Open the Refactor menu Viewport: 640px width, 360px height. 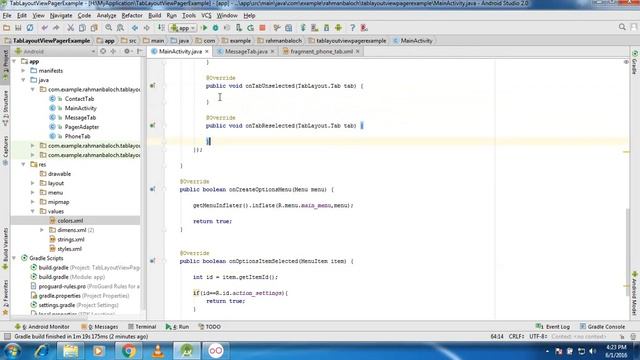click(132, 16)
